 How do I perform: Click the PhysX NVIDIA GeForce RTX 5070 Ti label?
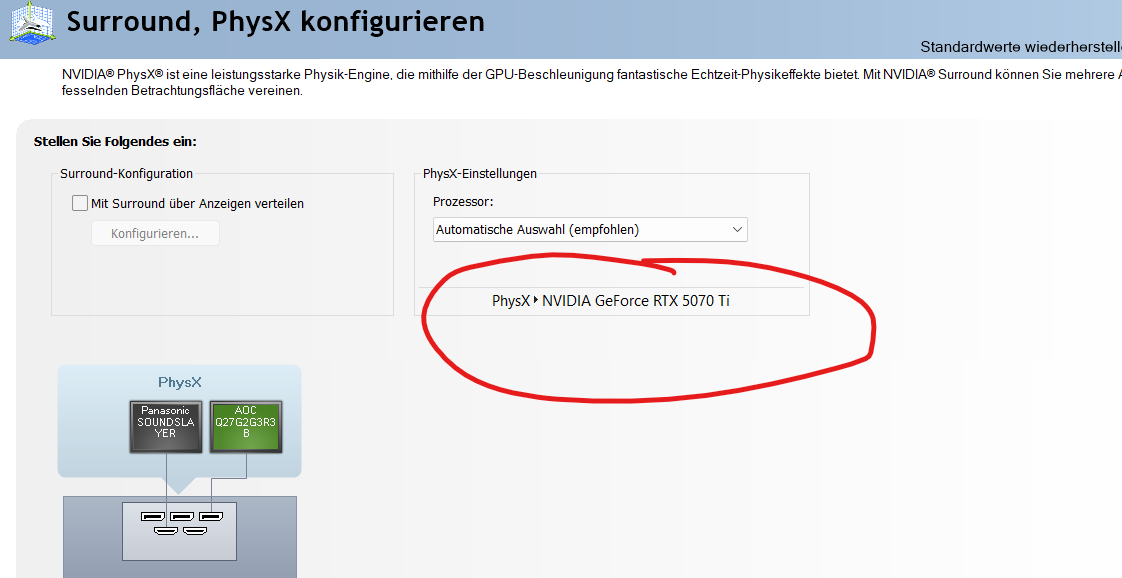point(610,301)
